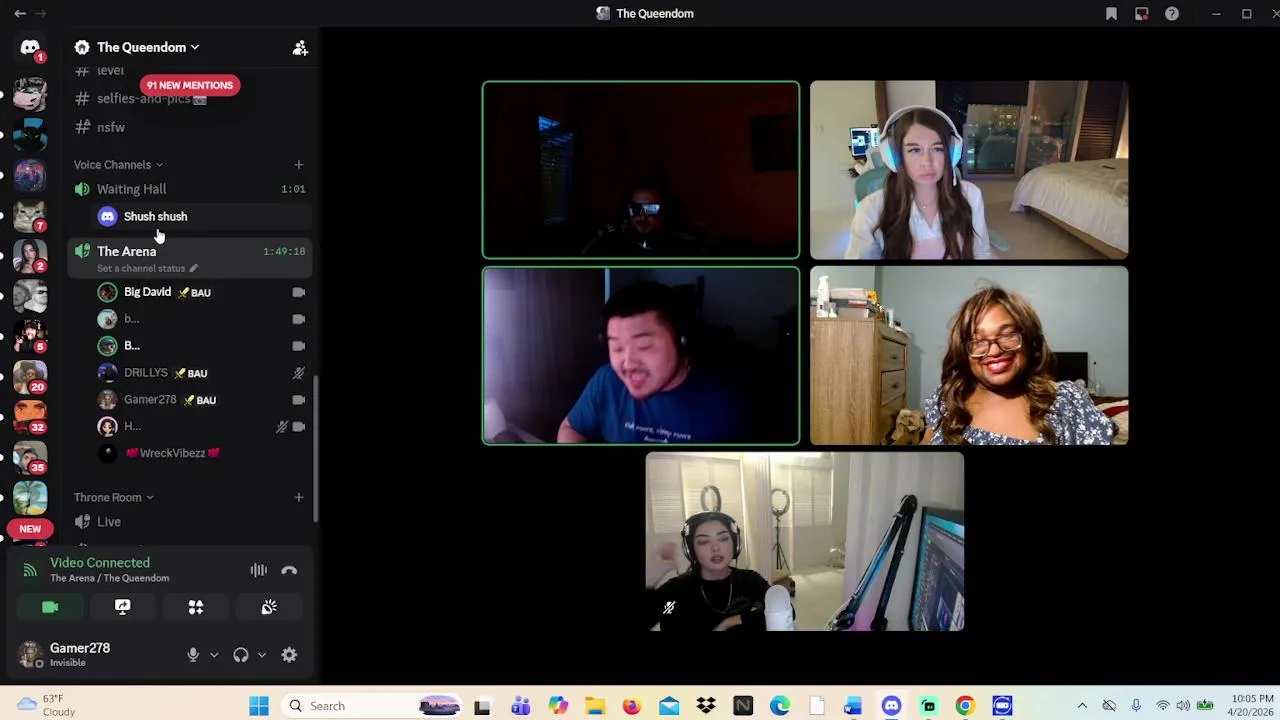1280x720 pixels.
Task: Select The Arena voice channel
Action: click(x=126, y=251)
